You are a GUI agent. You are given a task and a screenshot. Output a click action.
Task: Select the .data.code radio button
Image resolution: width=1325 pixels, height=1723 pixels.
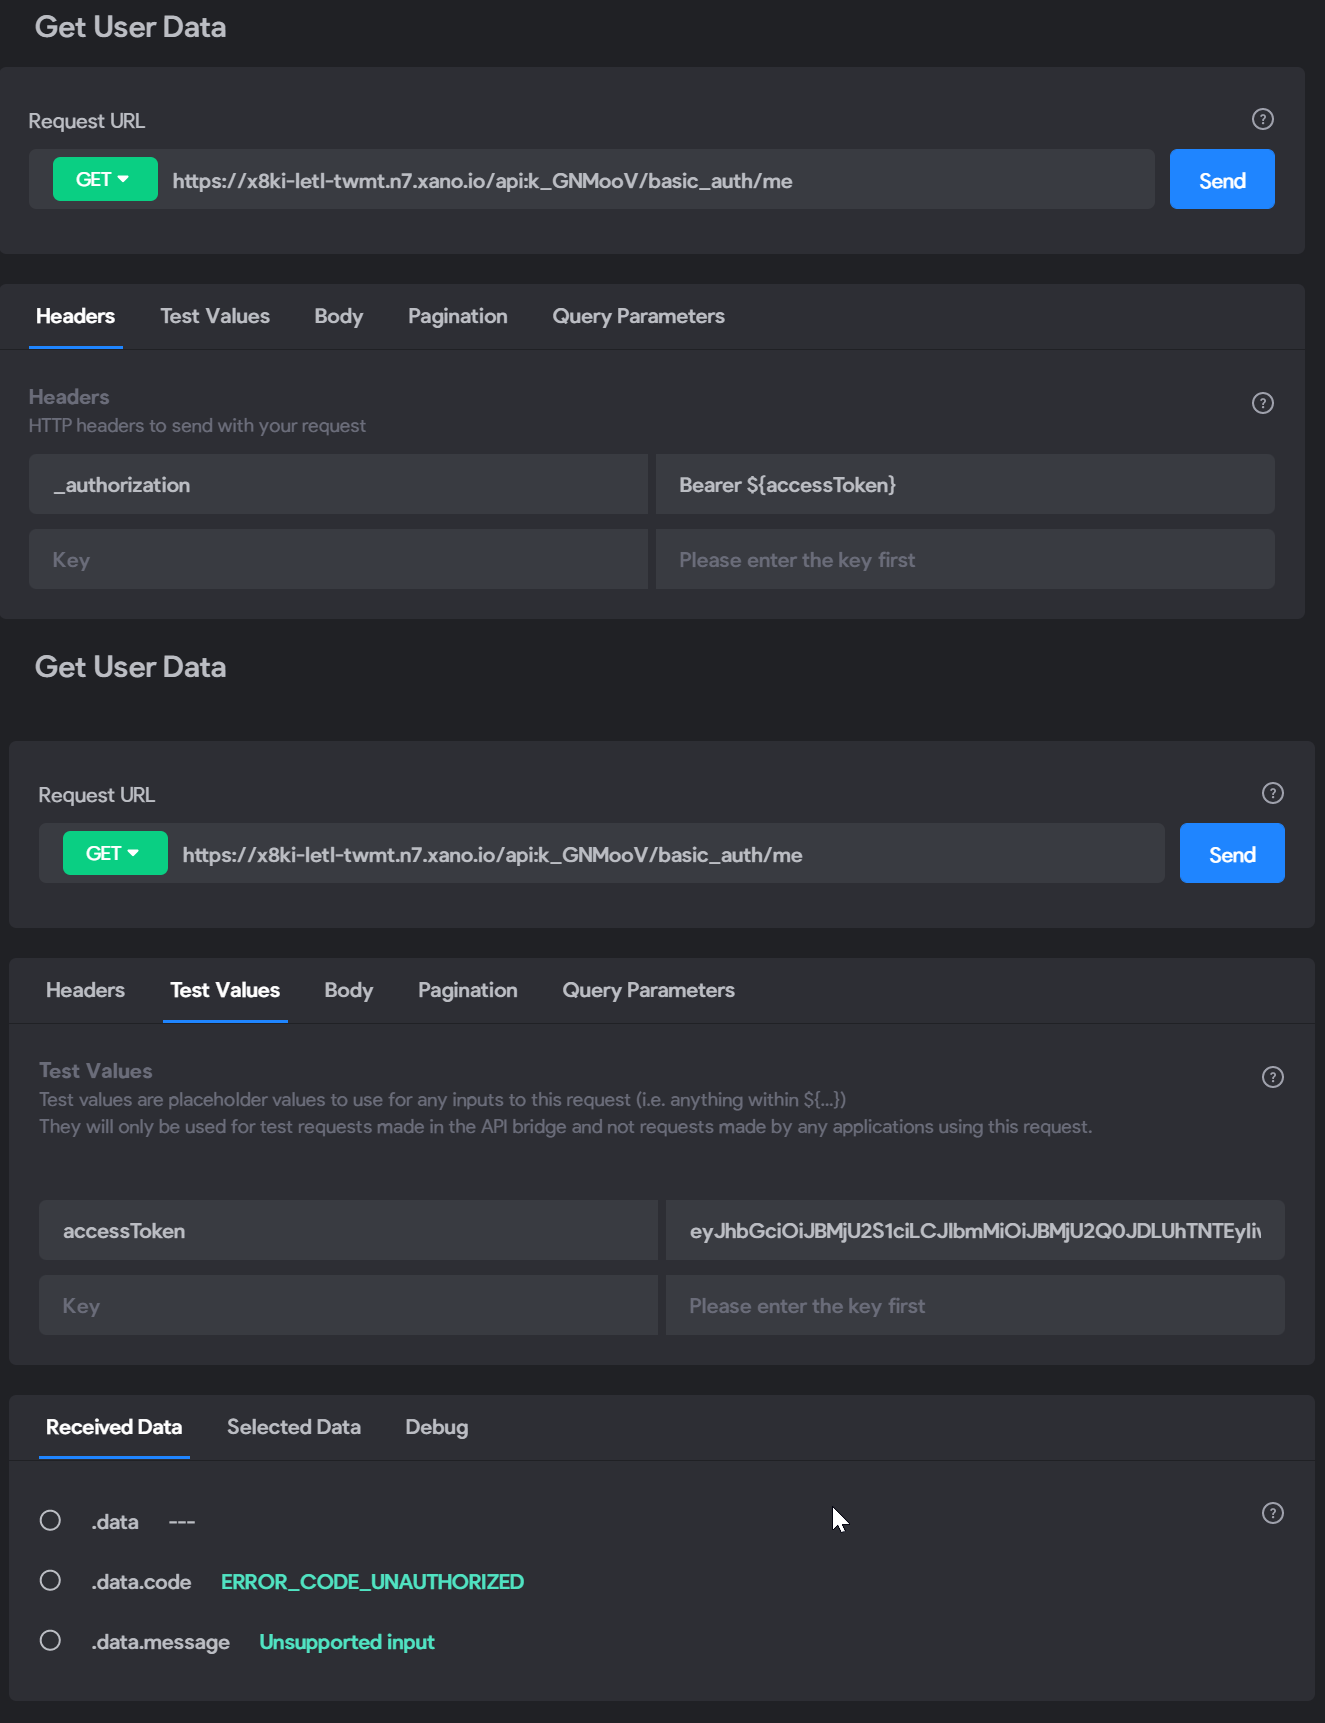(50, 1581)
